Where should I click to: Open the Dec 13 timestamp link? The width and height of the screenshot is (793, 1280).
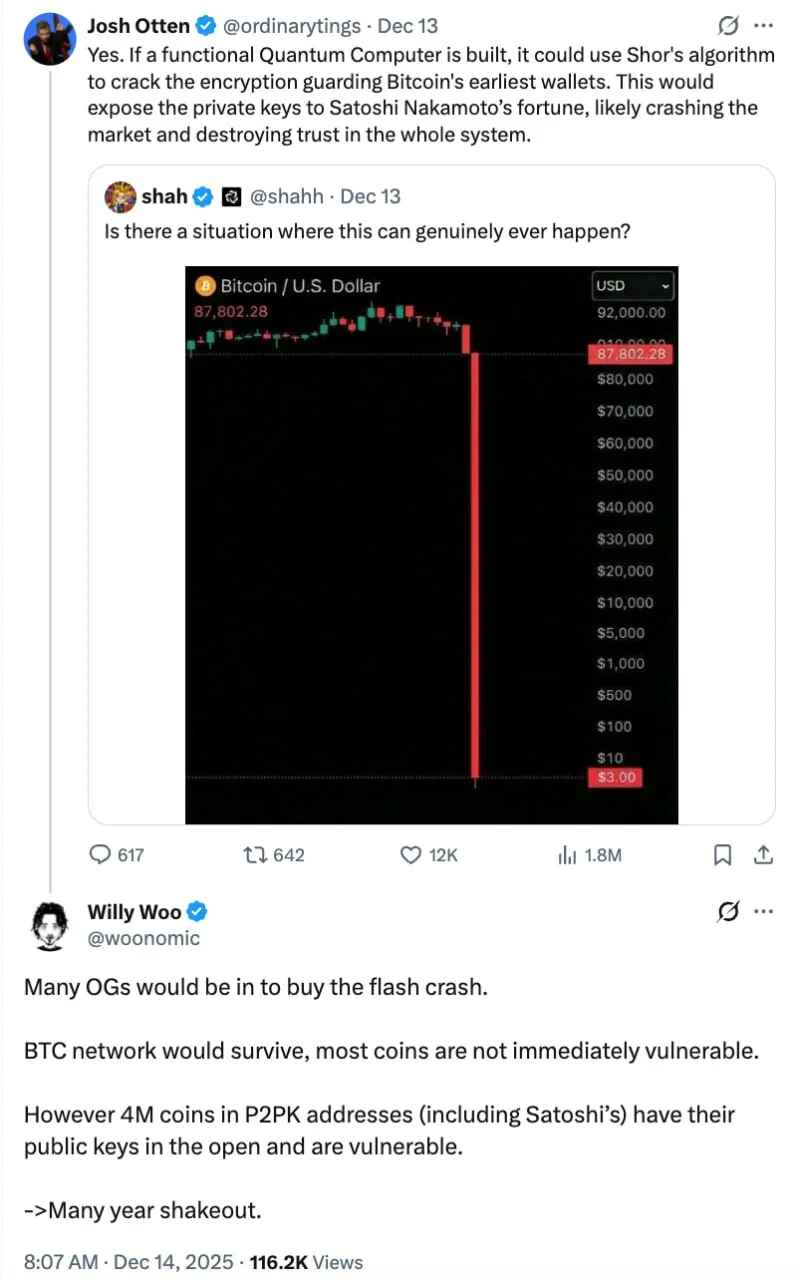407,25
